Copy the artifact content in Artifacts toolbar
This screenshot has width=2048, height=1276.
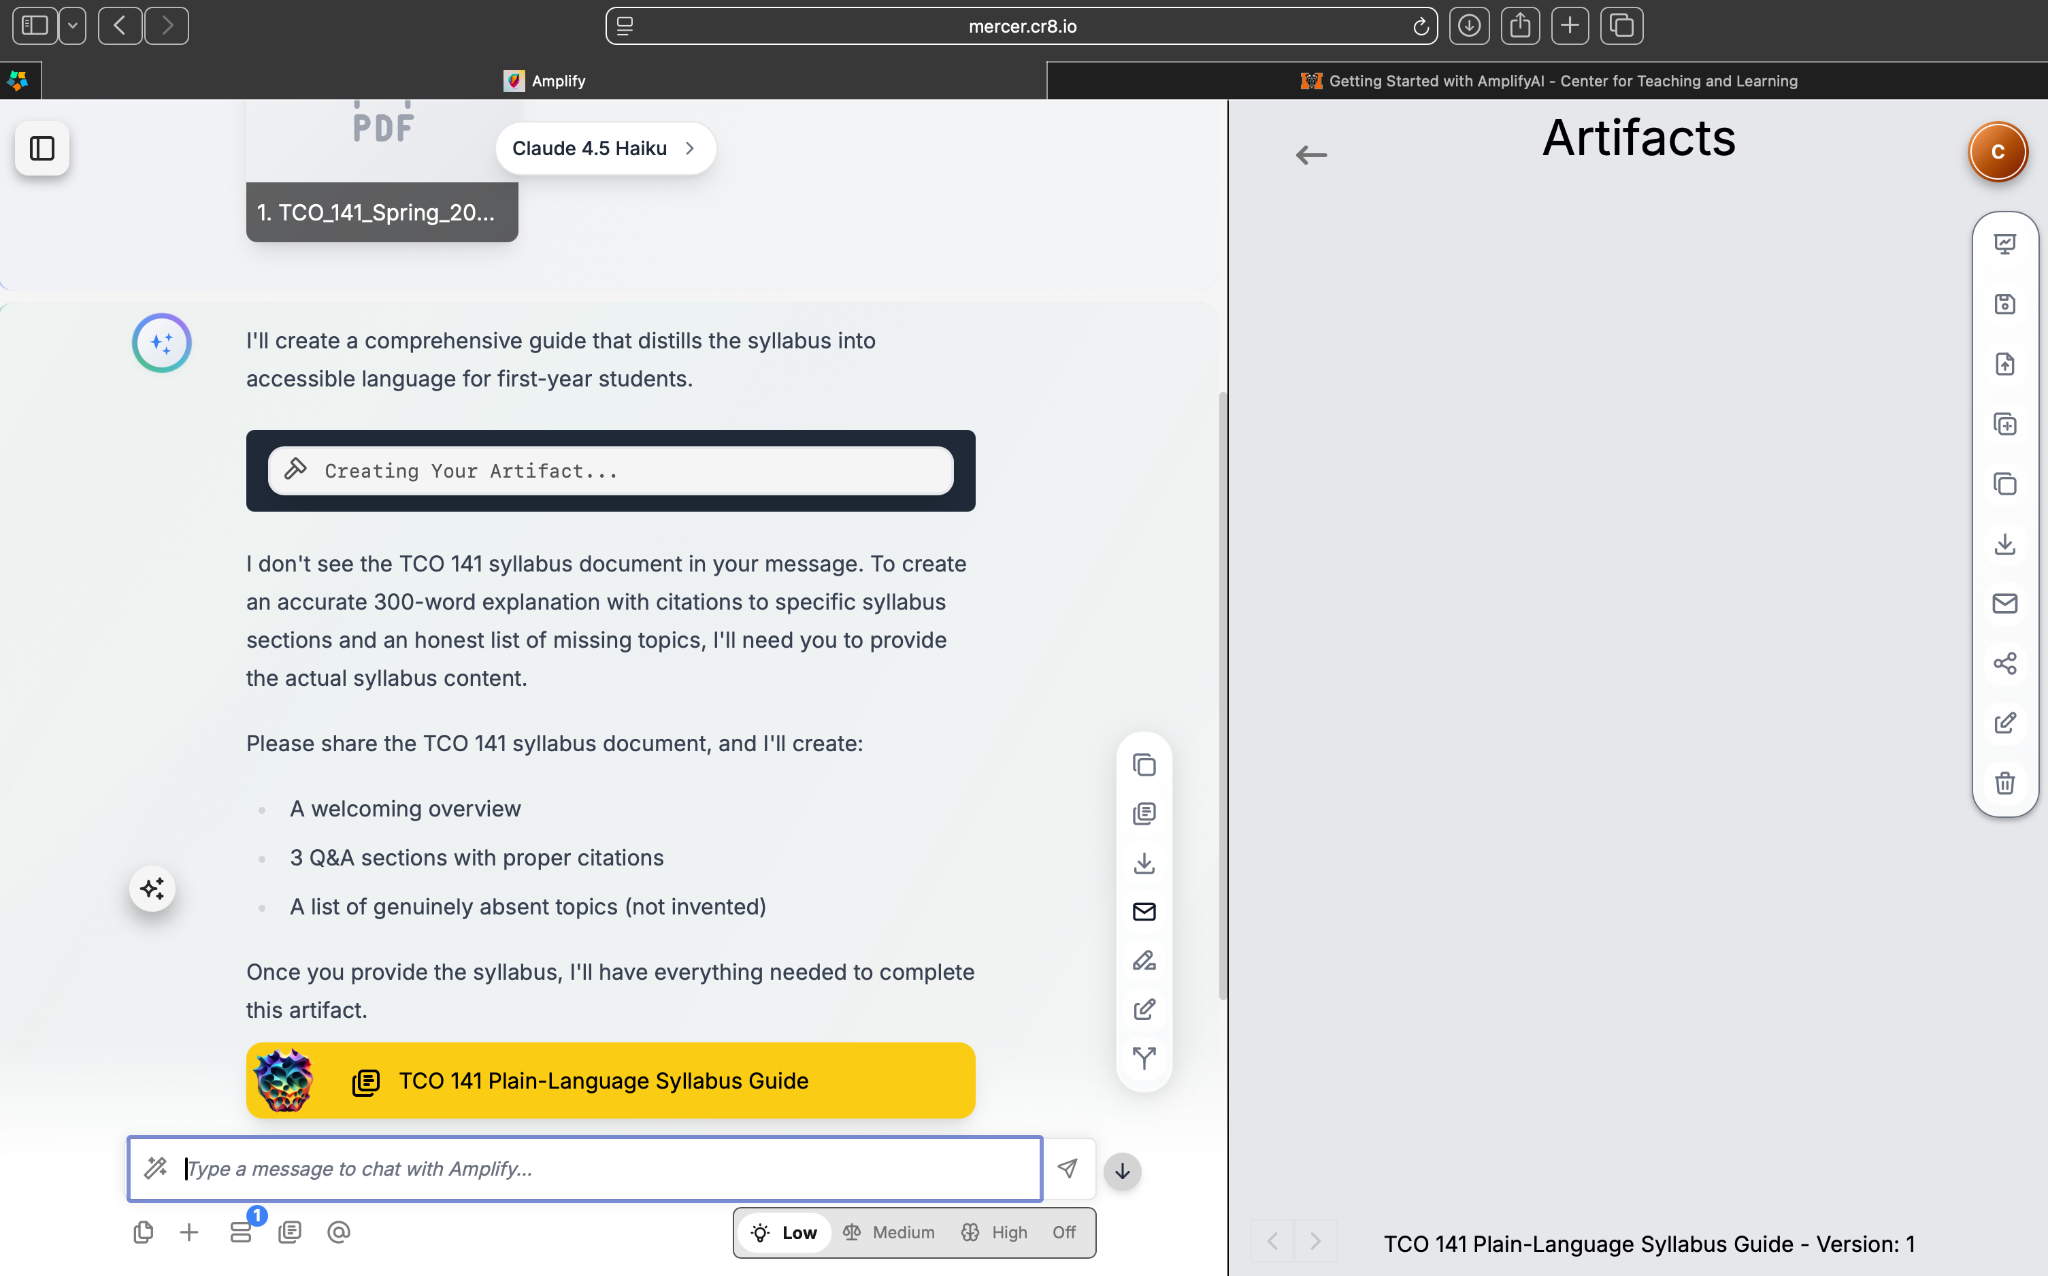click(x=2005, y=484)
